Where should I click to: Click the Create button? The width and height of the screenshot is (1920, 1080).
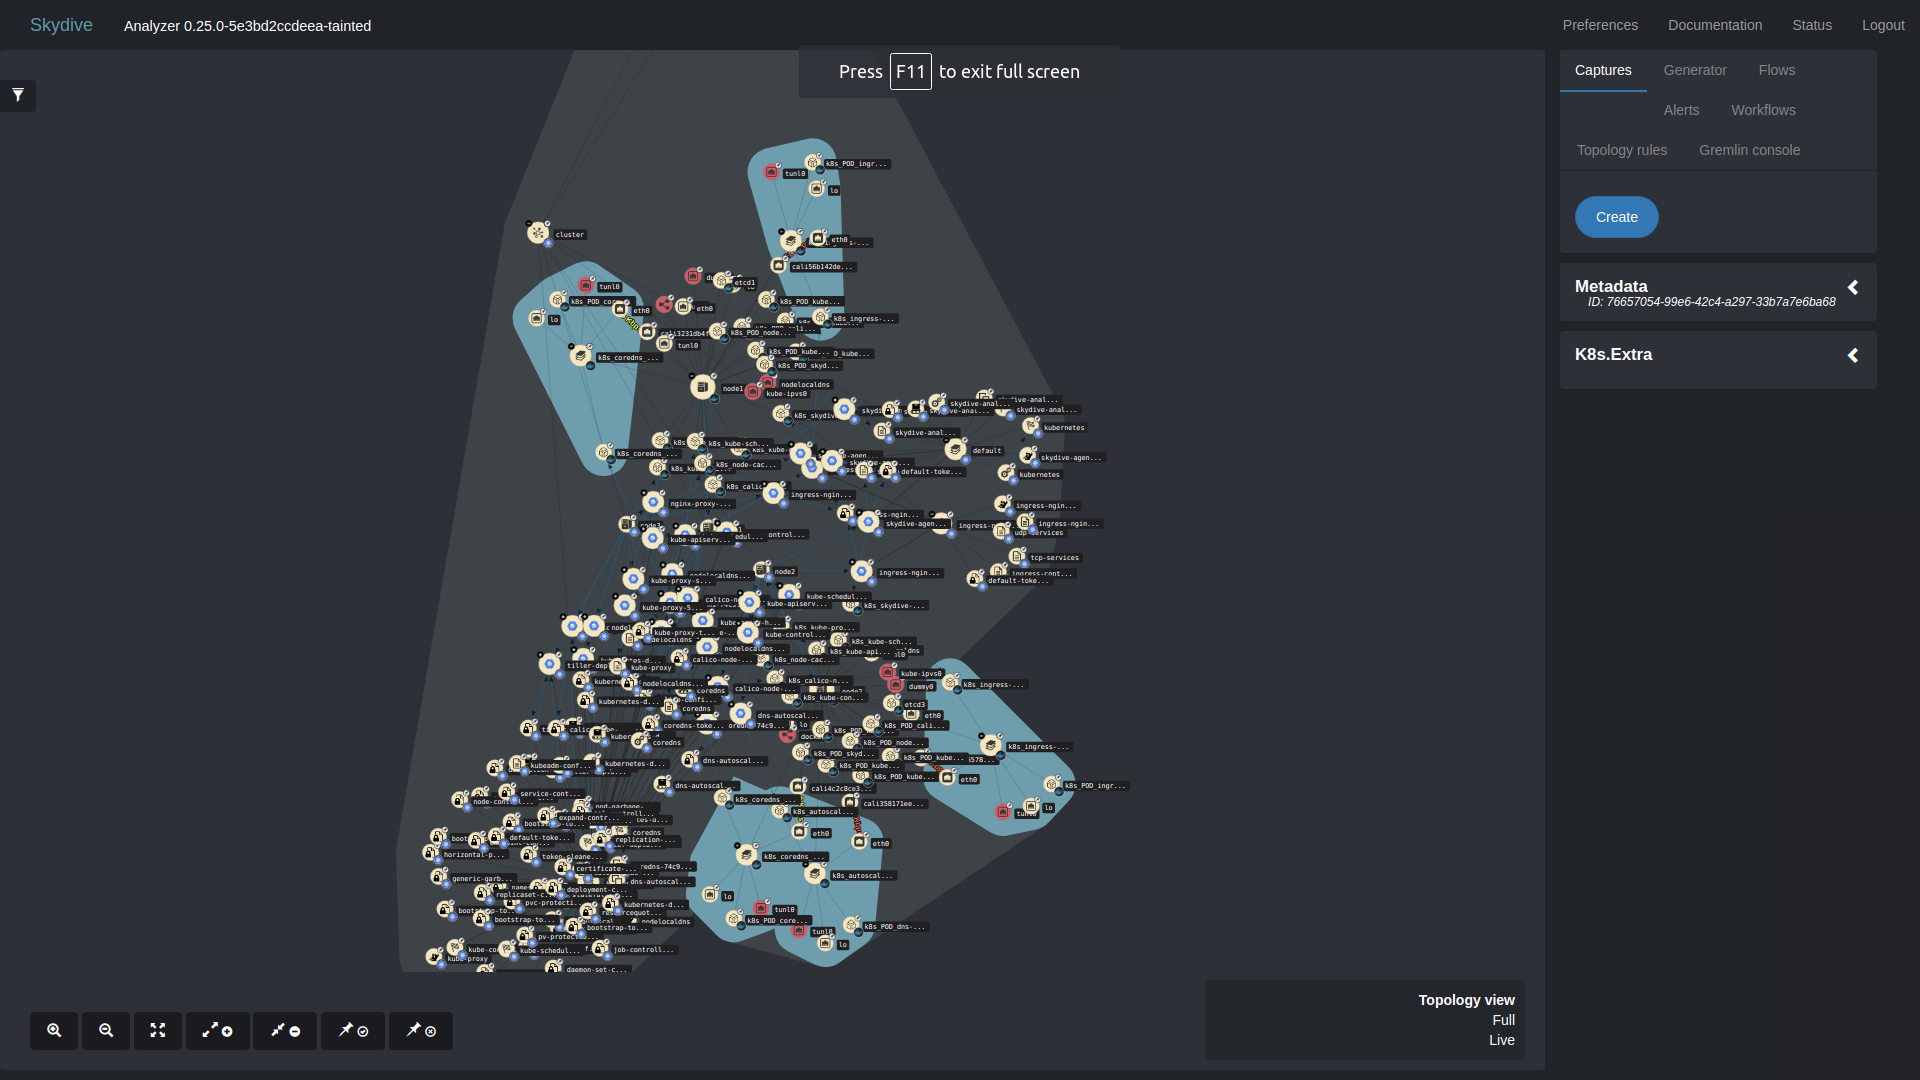[x=1617, y=216]
